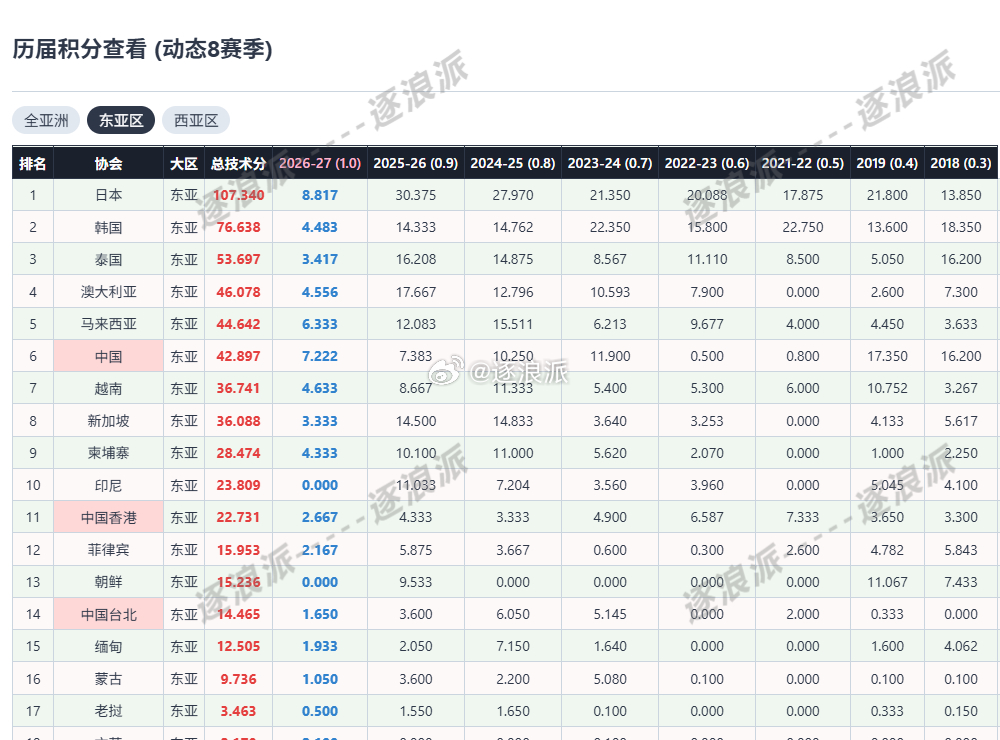This screenshot has width=1000, height=740.
Task: Click Malaysia's 2026-27 value 6.333
Action: tap(320, 324)
